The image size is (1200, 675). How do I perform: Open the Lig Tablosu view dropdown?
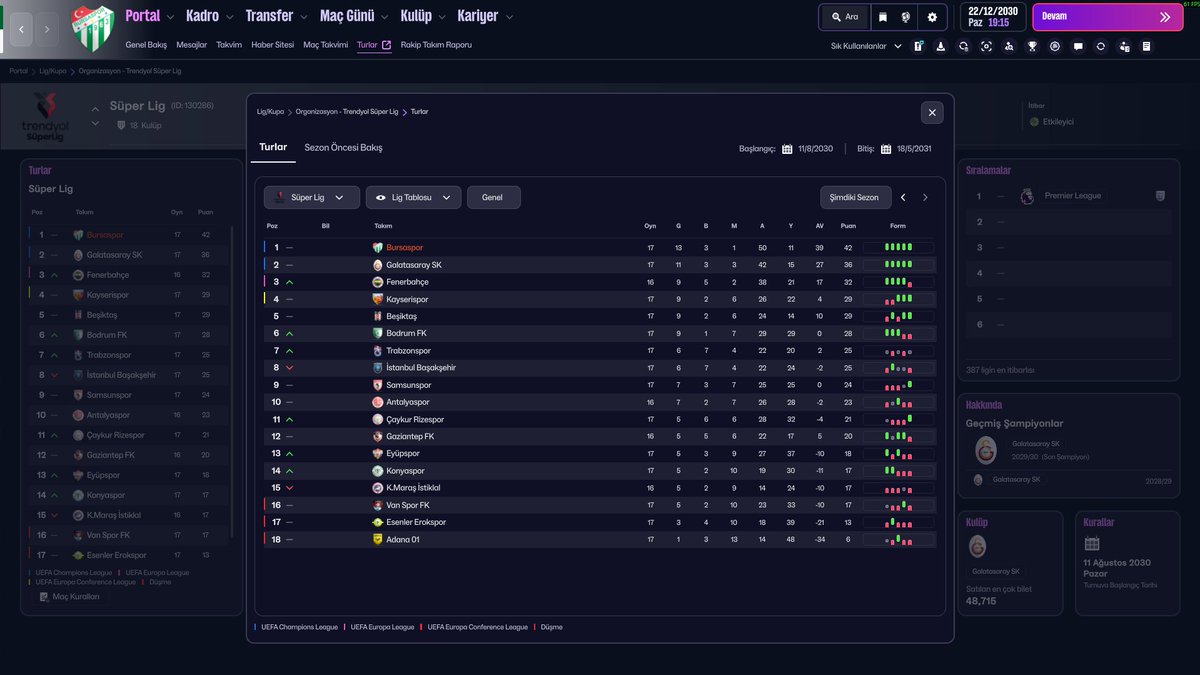click(x=414, y=198)
